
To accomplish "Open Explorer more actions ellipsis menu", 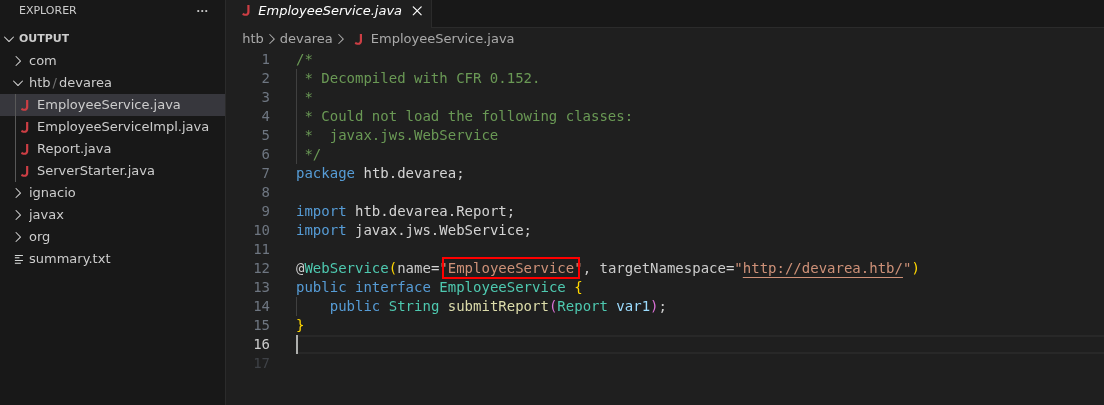I will [x=202, y=11].
